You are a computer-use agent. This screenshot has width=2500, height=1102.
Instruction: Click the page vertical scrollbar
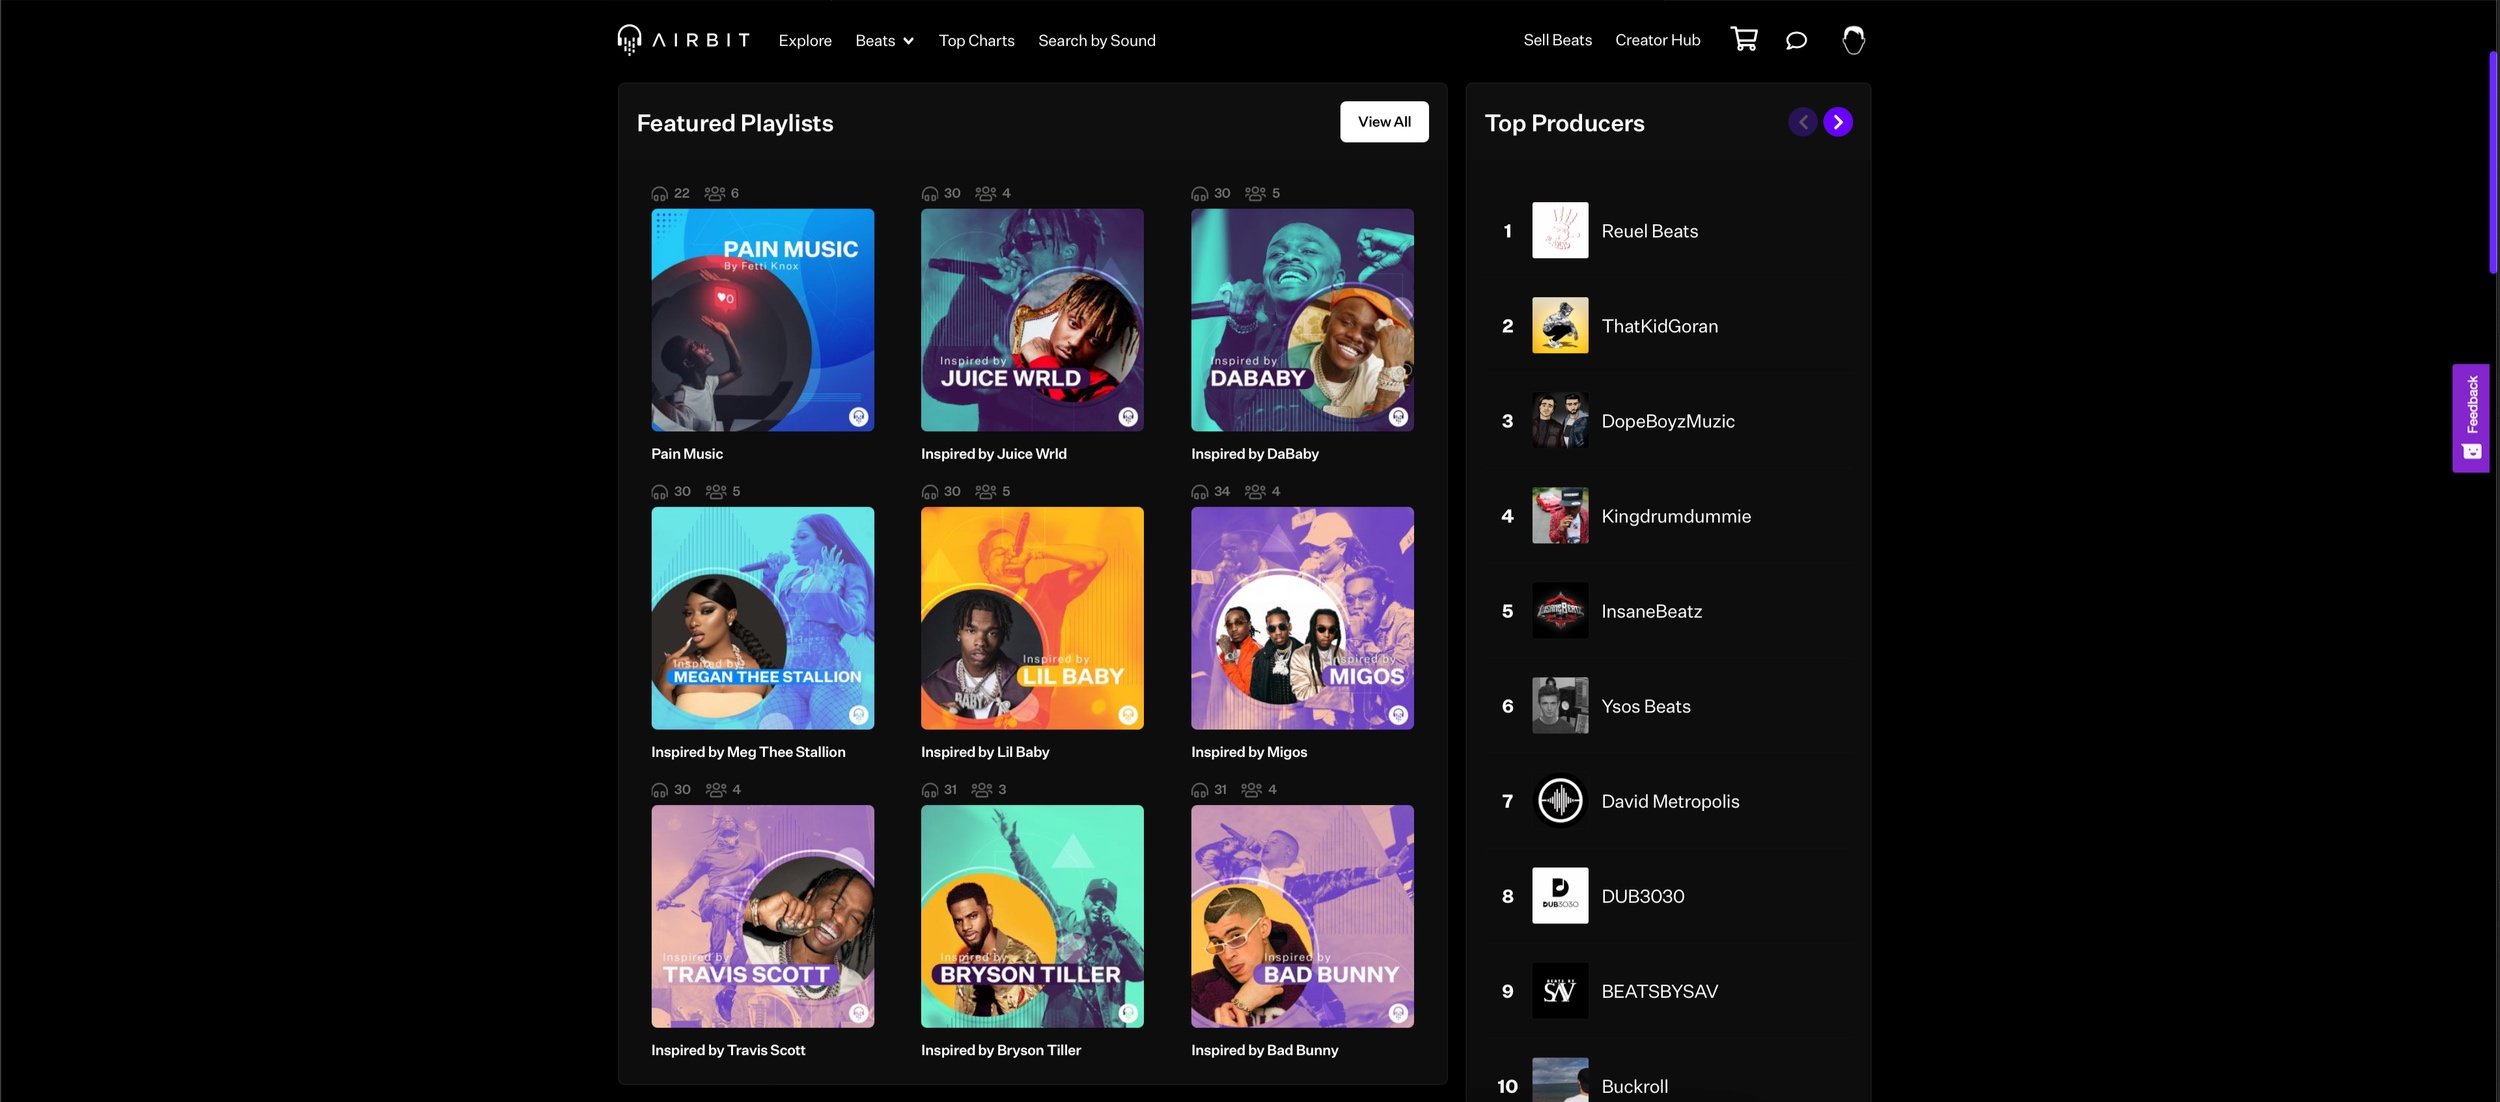2493,162
